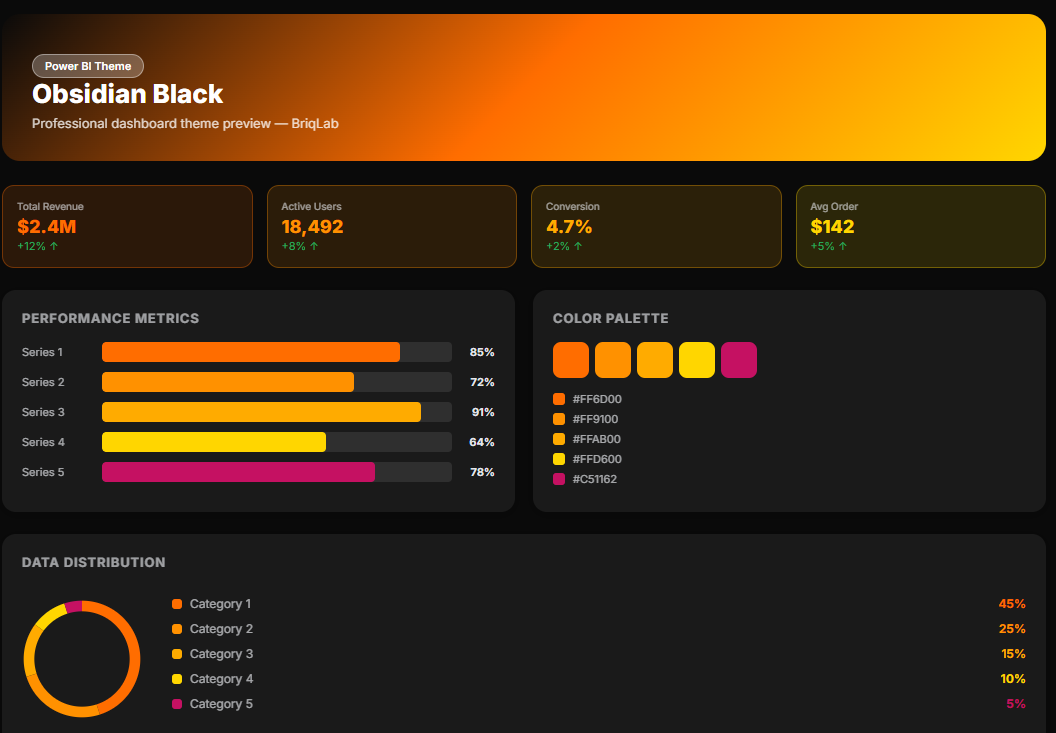1056x733 pixels.
Task: Select the yellow Series 4 bar
Action: pyautogui.click(x=214, y=442)
